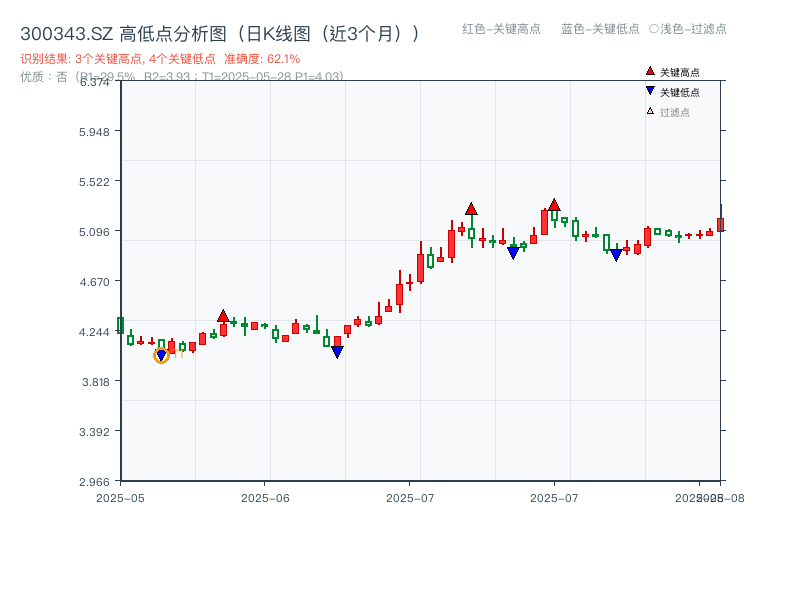Click the orange circled filter point on the chart
Screen dimensions: 800x600
161,355
